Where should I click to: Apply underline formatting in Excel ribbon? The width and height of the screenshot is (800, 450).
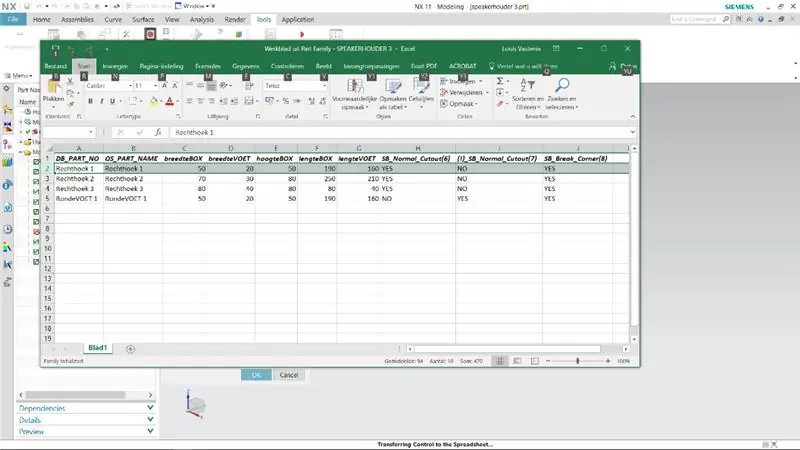(112, 101)
